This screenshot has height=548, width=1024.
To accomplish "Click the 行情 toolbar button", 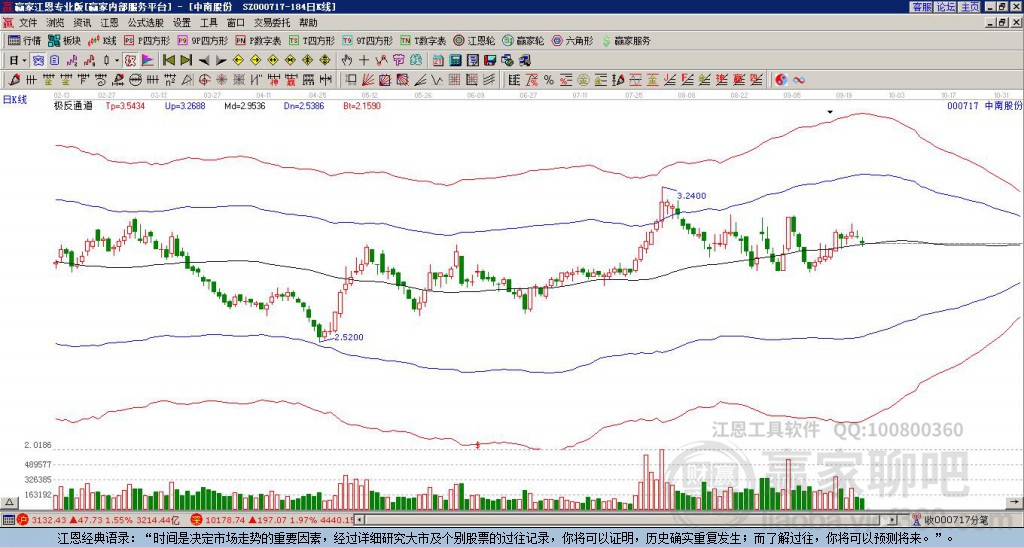I will coord(25,40).
